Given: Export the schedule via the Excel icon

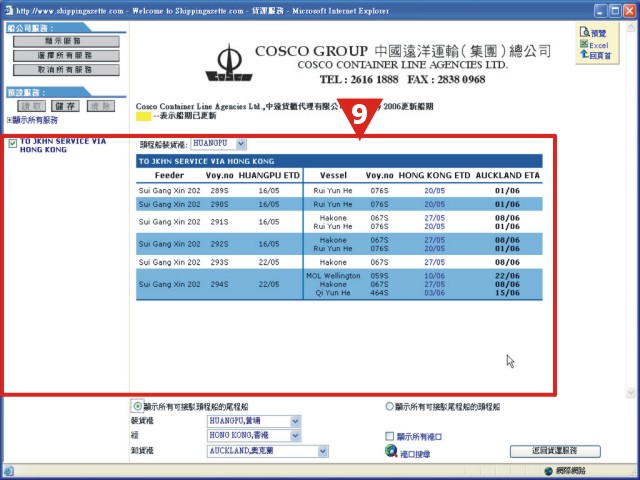Looking at the screenshot, I should [584, 44].
